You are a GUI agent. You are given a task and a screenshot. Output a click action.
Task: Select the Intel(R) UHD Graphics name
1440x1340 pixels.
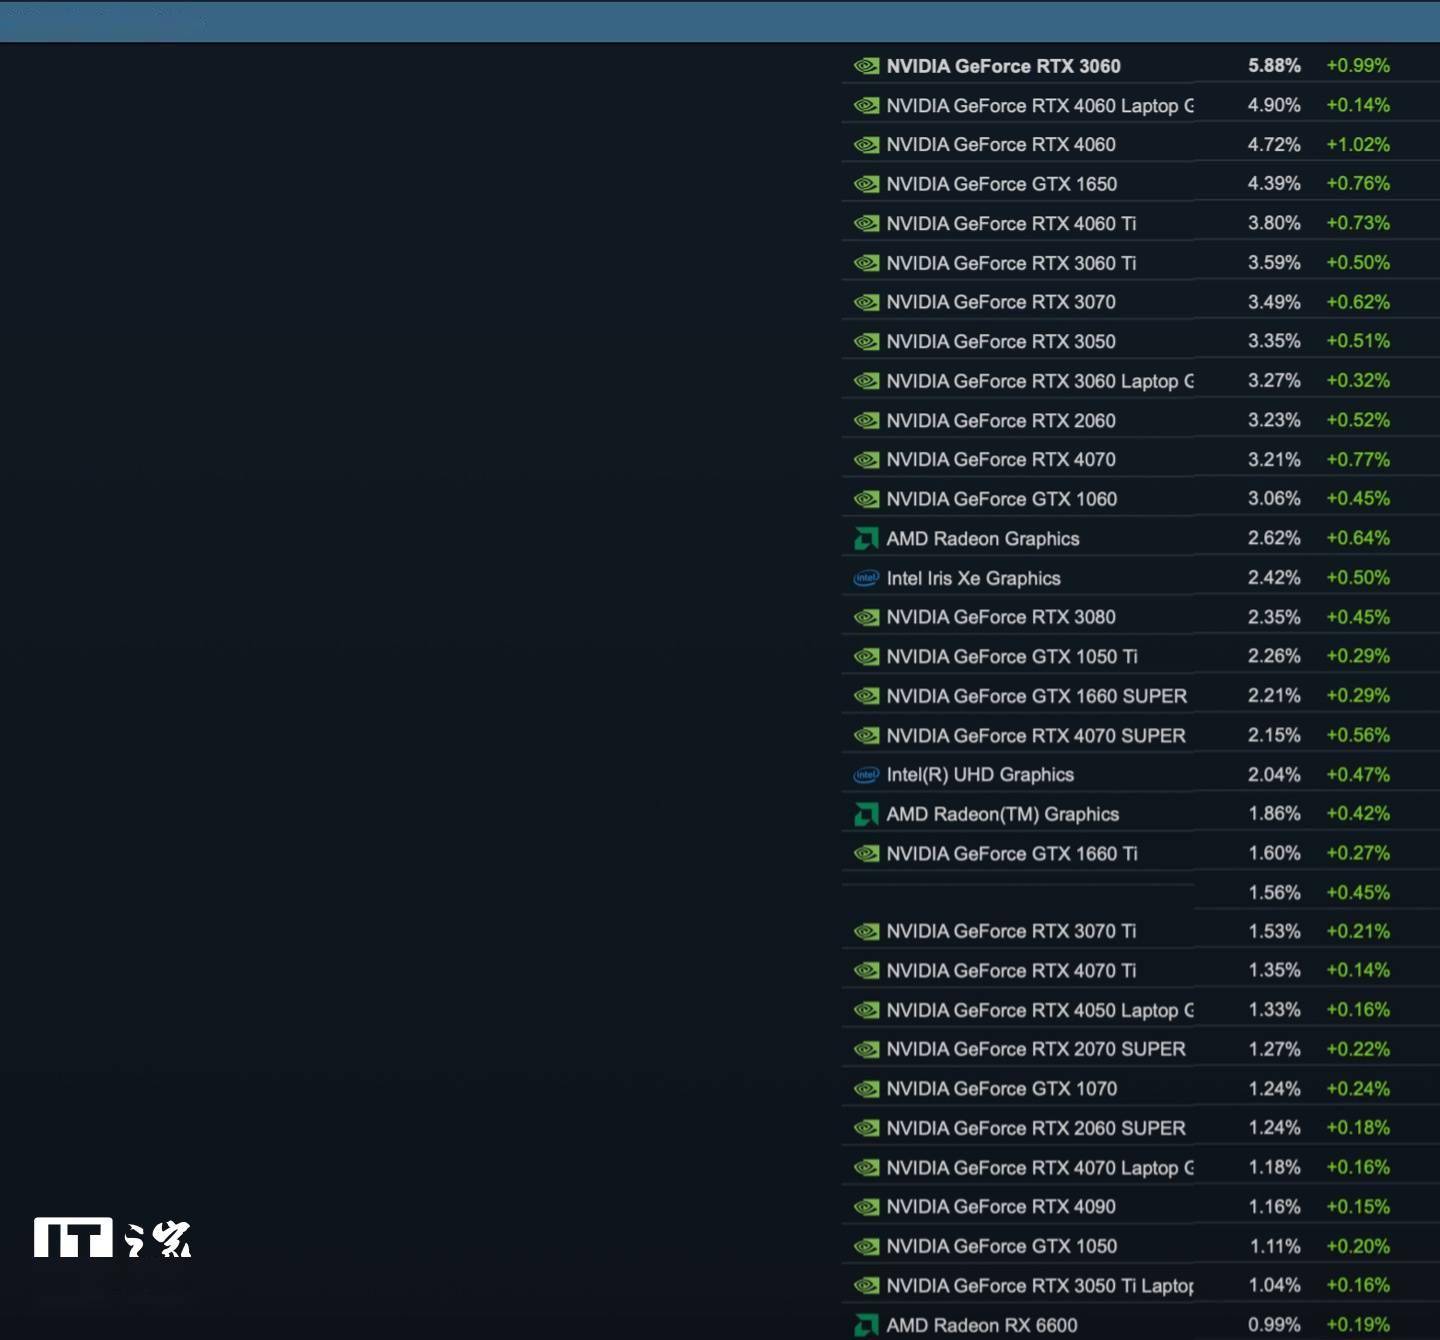click(980, 775)
